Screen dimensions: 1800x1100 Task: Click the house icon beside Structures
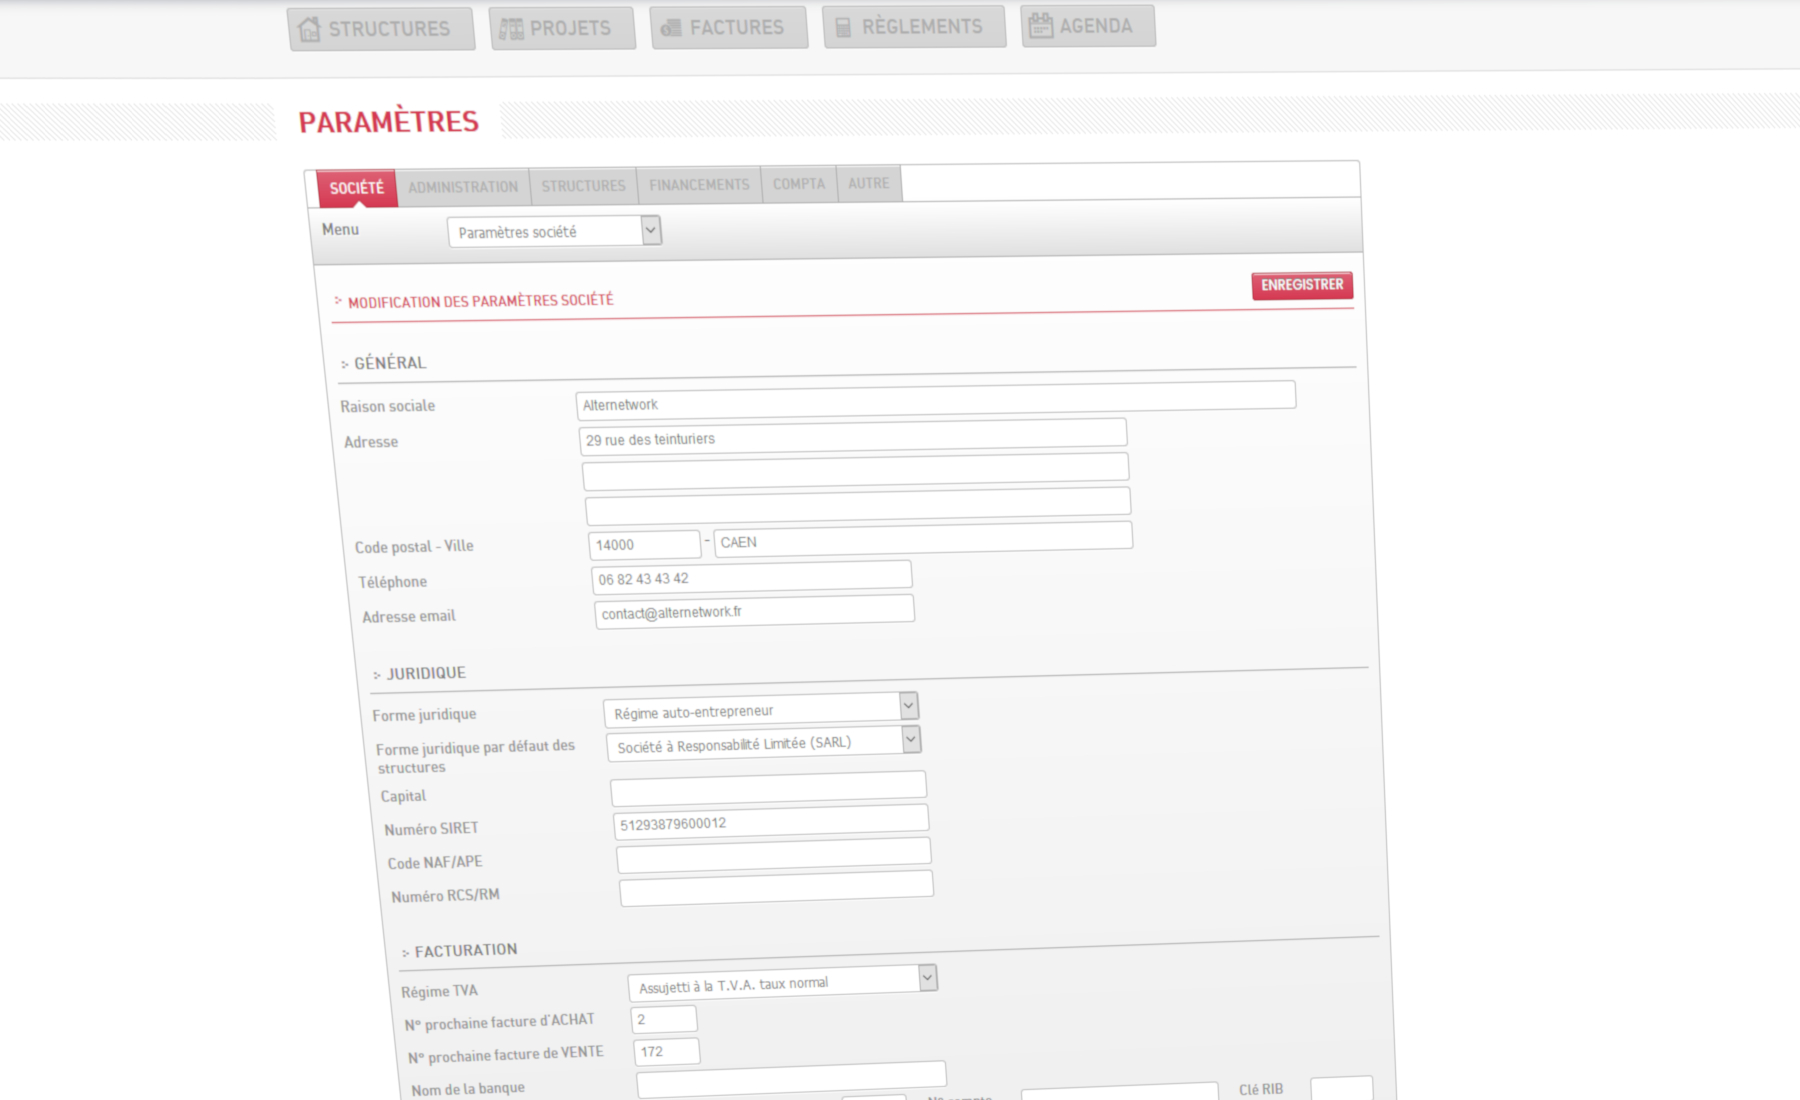coord(309,29)
